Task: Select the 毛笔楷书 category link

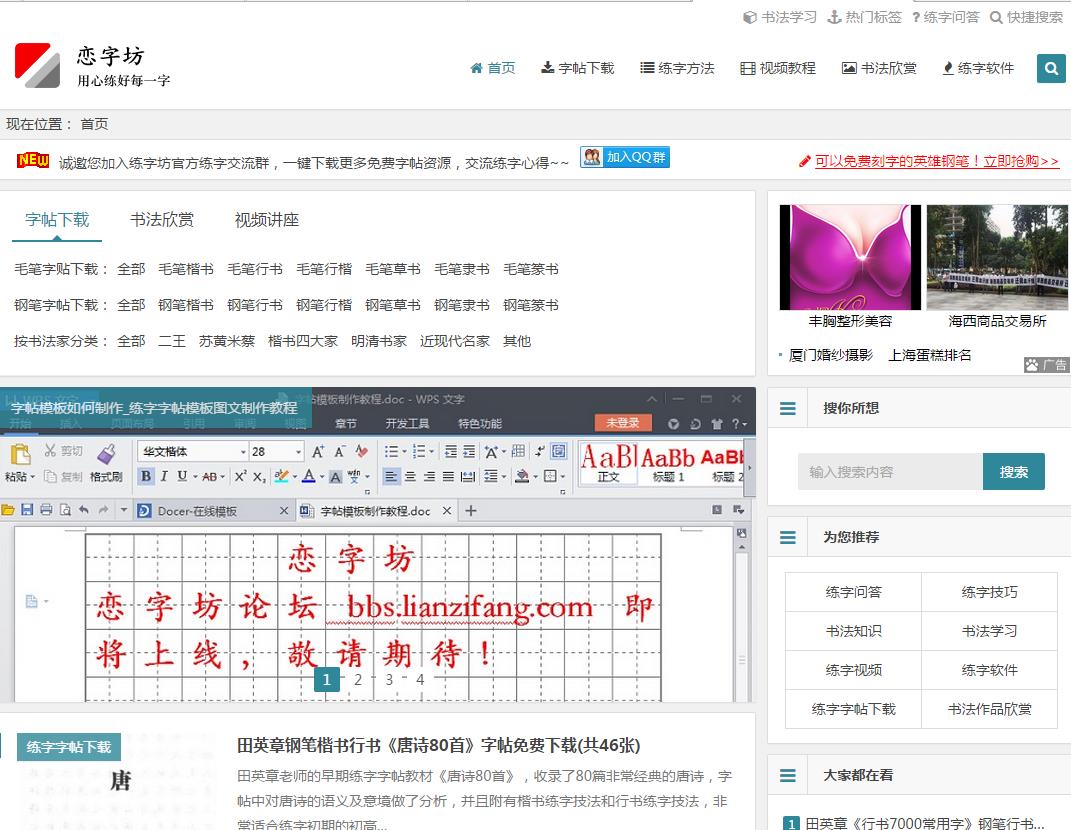Action: [186, 269]
